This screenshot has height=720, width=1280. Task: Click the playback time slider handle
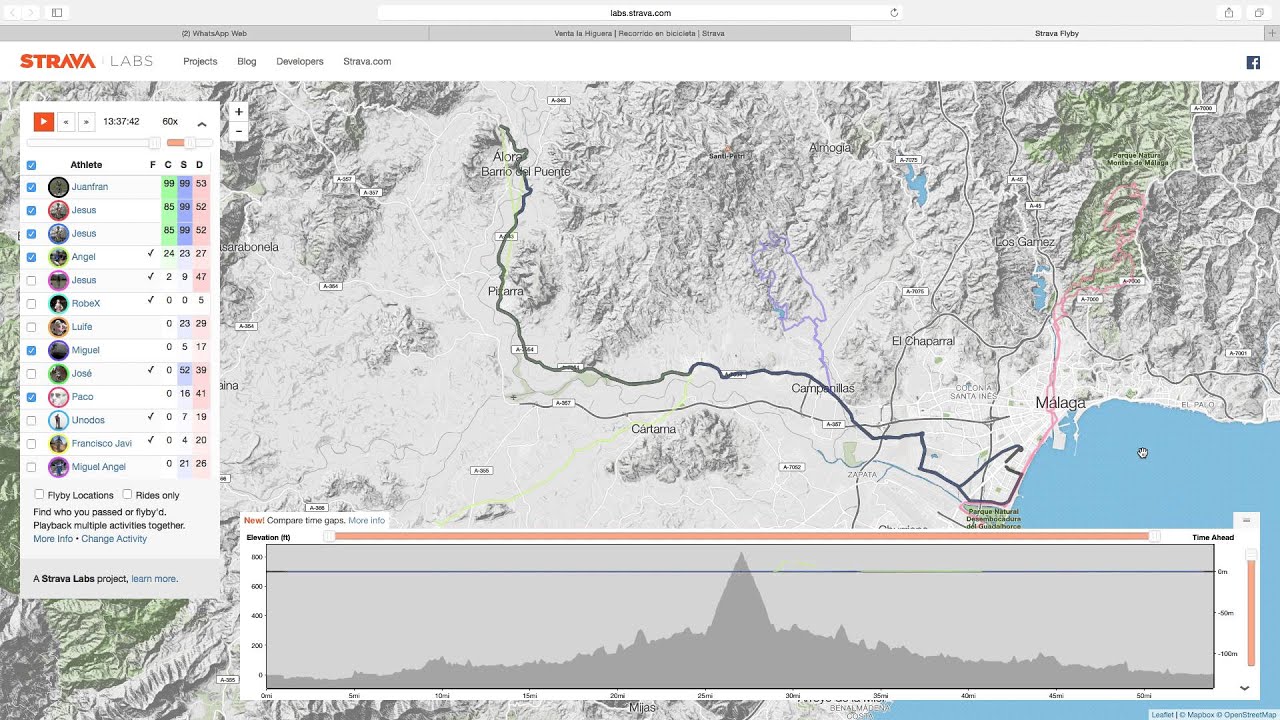(154, 143)
